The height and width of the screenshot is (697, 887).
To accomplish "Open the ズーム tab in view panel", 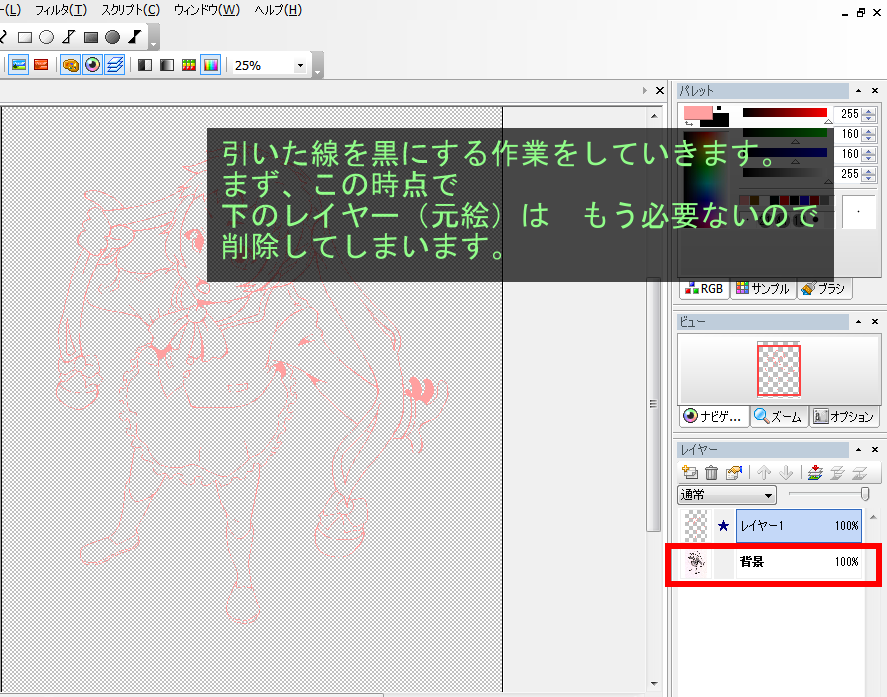I will coord(778,417).
